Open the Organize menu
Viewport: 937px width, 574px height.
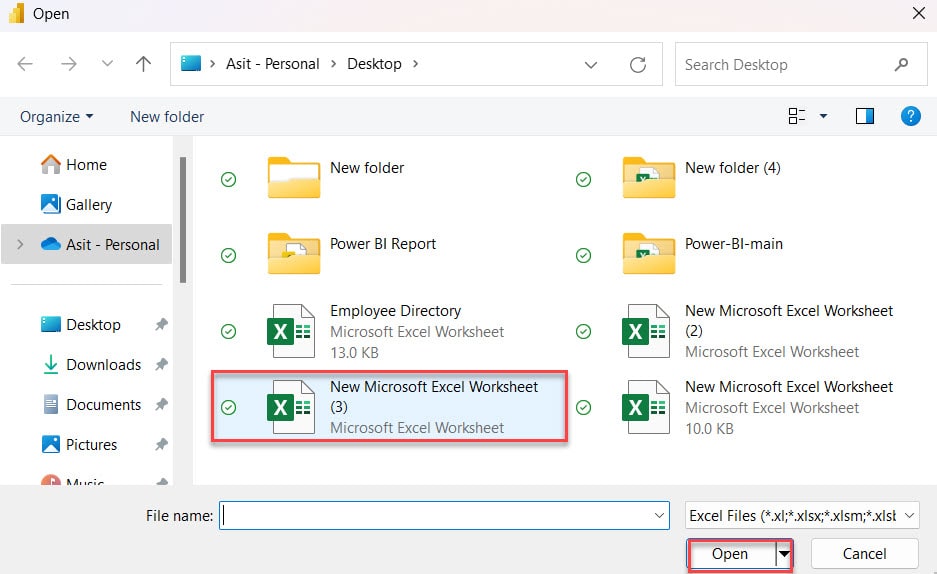[x=56, y=116]
